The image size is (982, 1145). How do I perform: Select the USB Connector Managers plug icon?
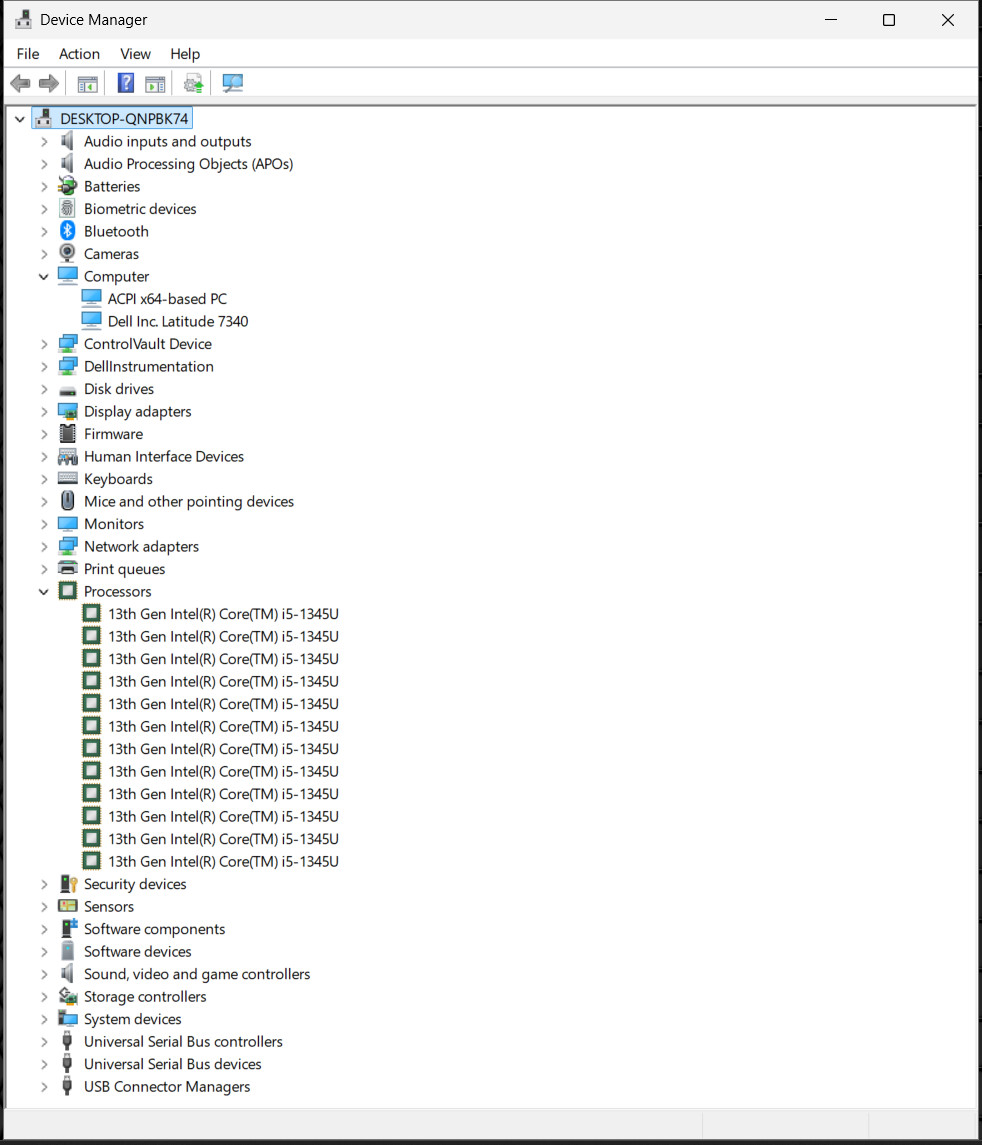(67, 1086)
